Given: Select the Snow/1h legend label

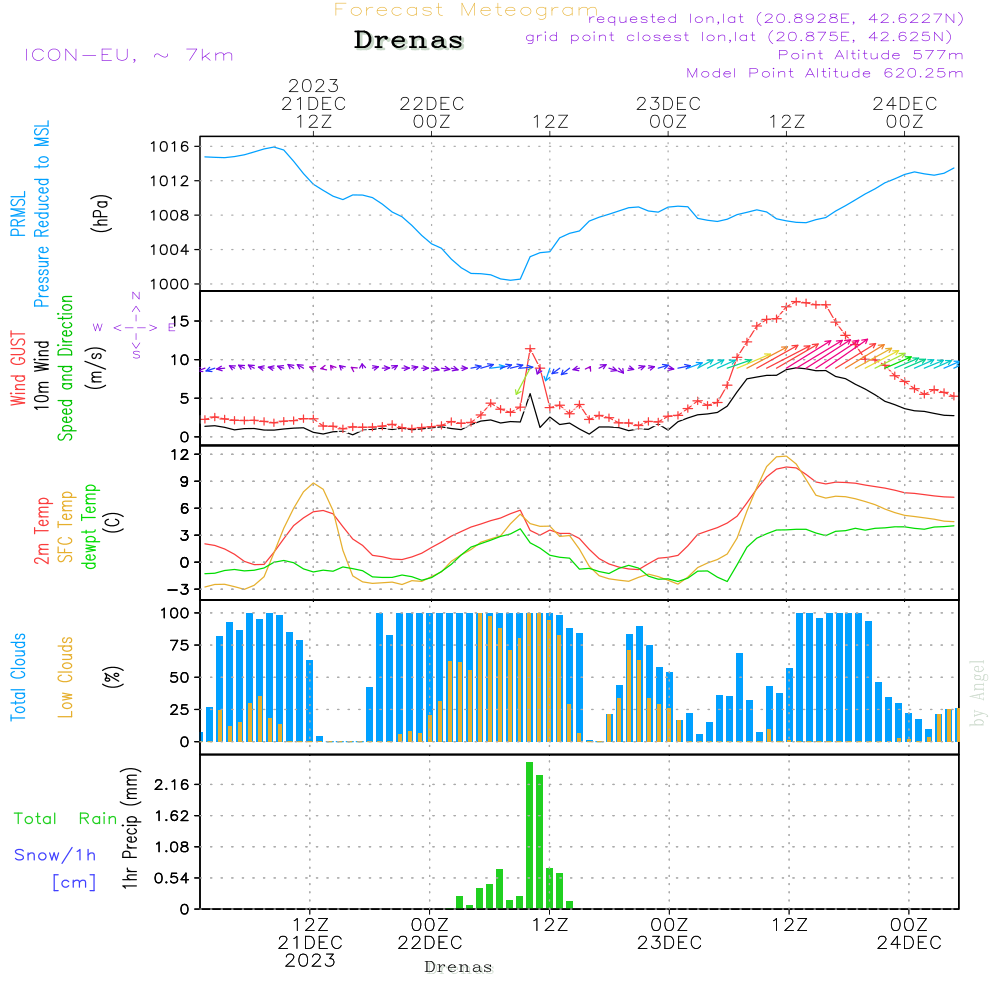Looking at the screenshot, I should (x=55, y=855).
